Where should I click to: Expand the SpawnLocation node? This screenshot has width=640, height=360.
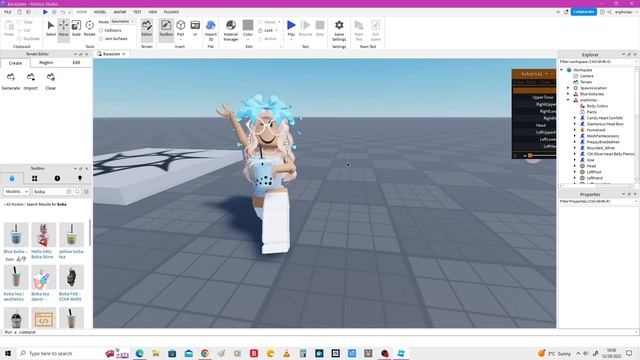click(568, 88)
